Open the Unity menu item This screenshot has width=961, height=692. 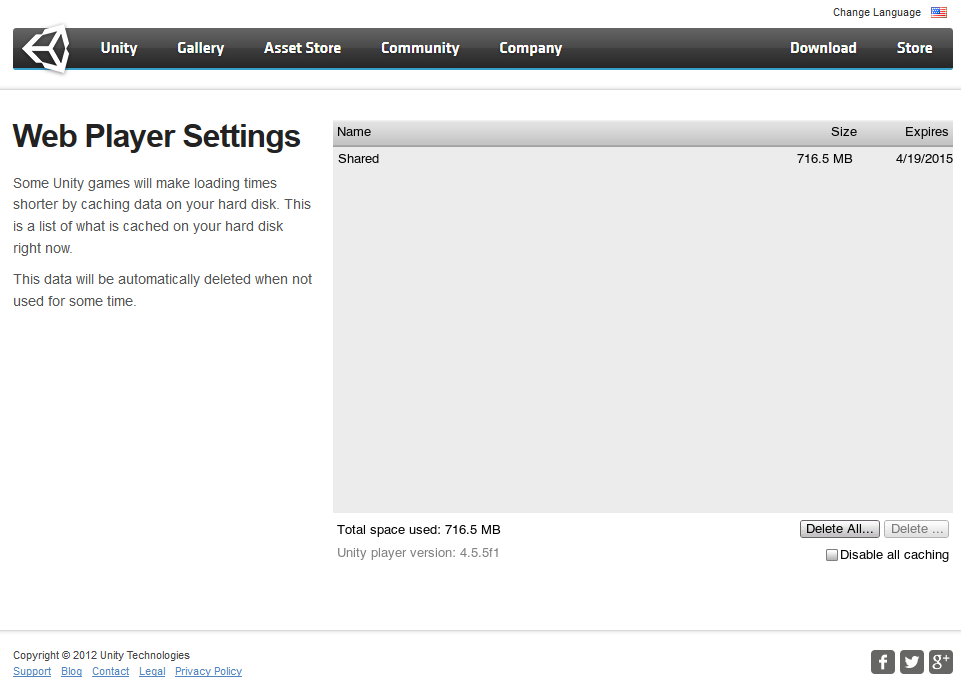(x=119, y=48)
